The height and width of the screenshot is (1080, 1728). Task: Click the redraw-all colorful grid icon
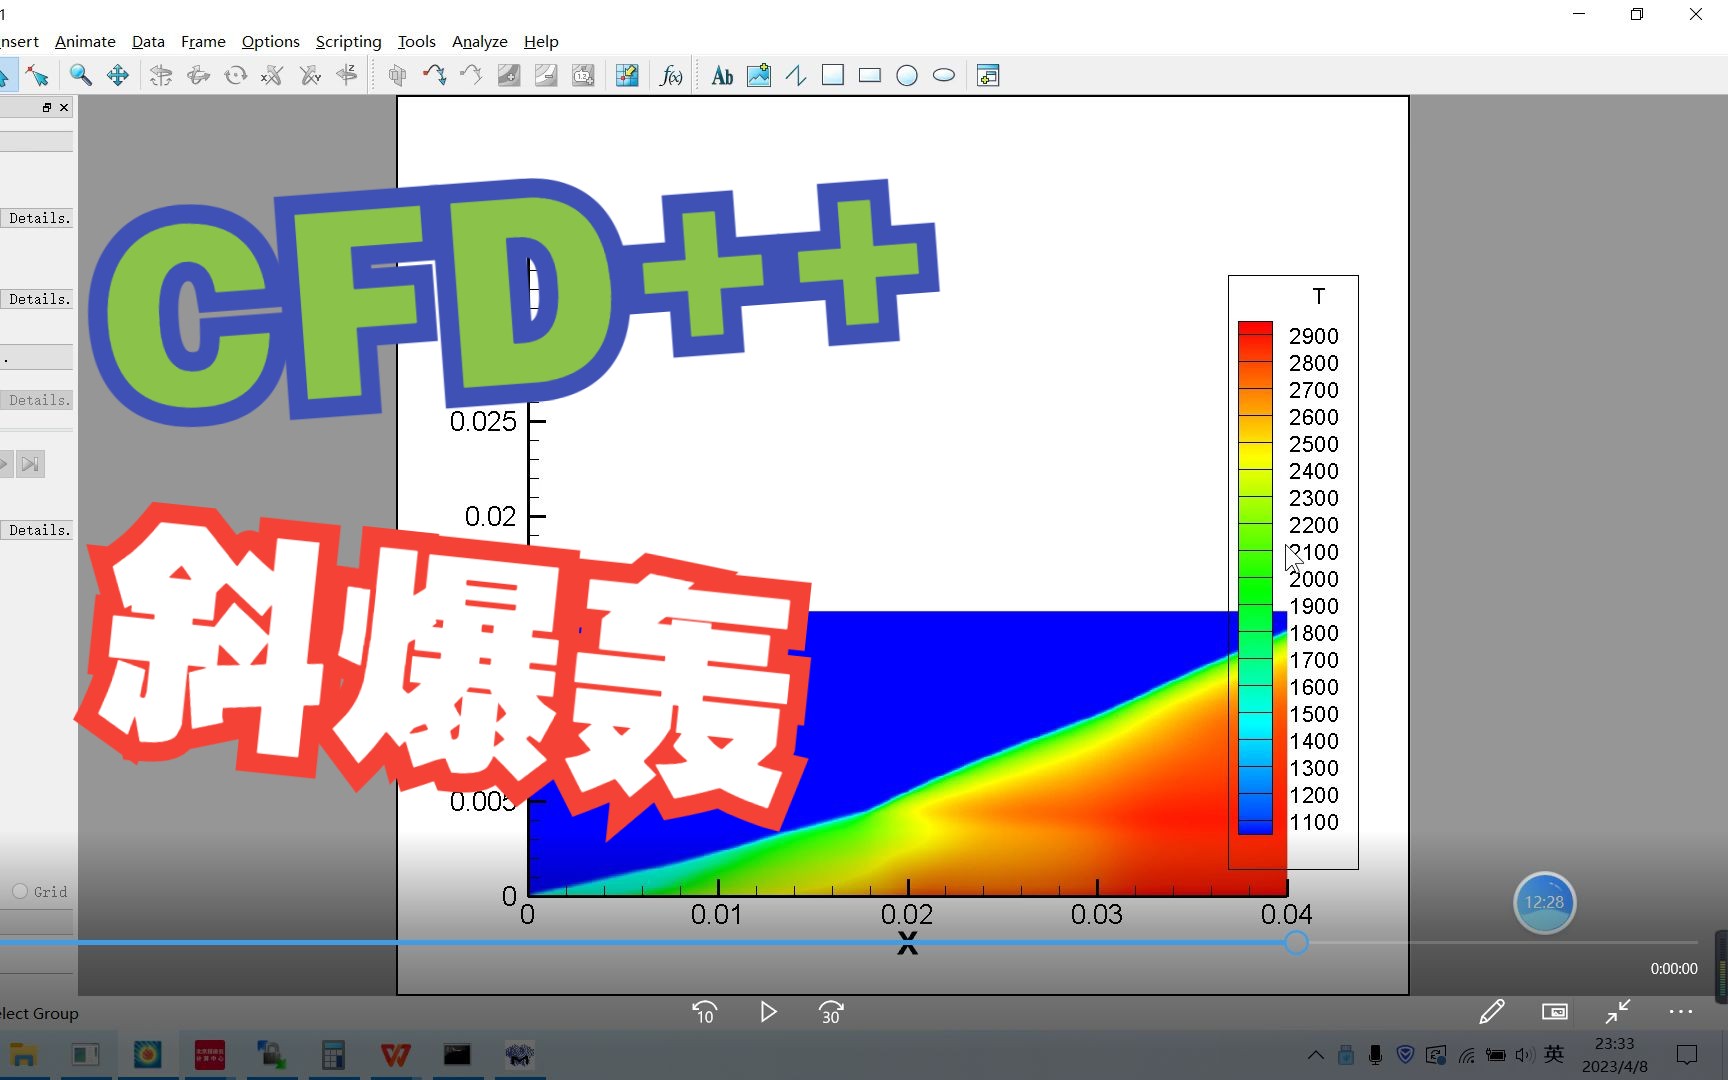click(627, 75)
